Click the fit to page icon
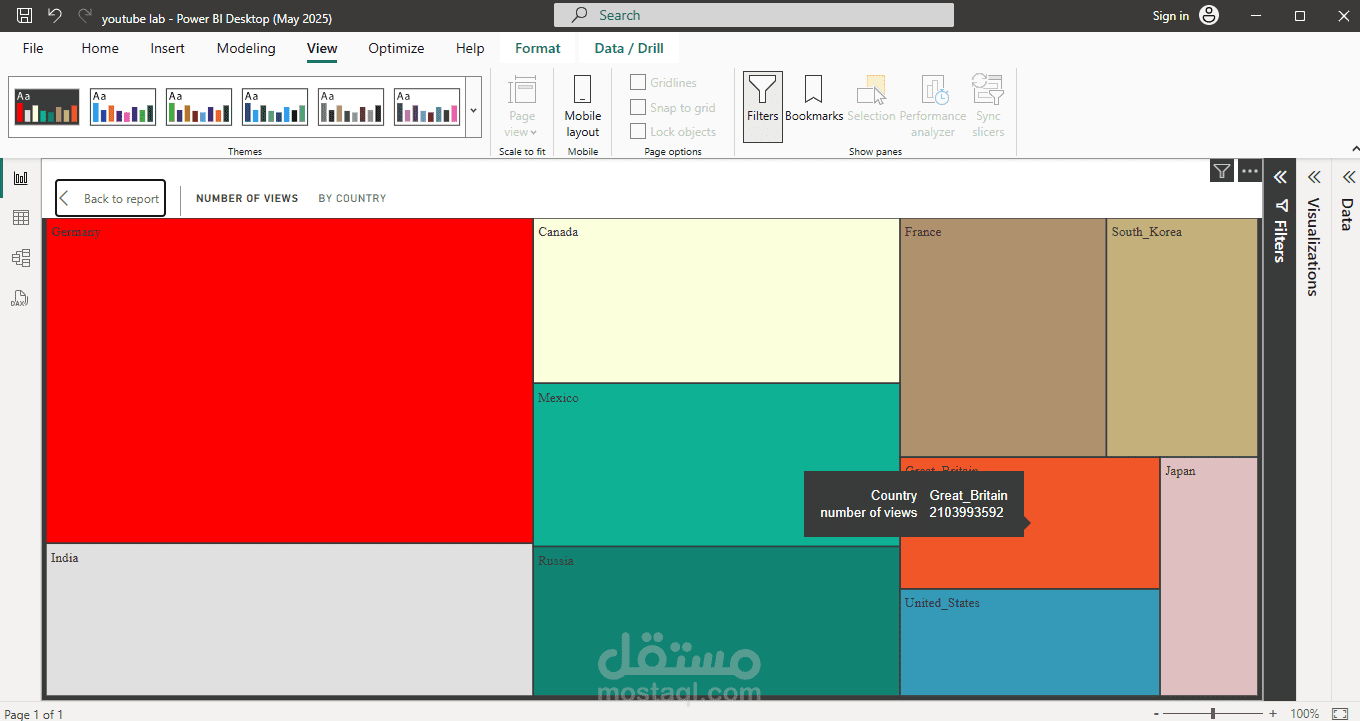Screen dimensions: 1360x721 coord(1341,714)
